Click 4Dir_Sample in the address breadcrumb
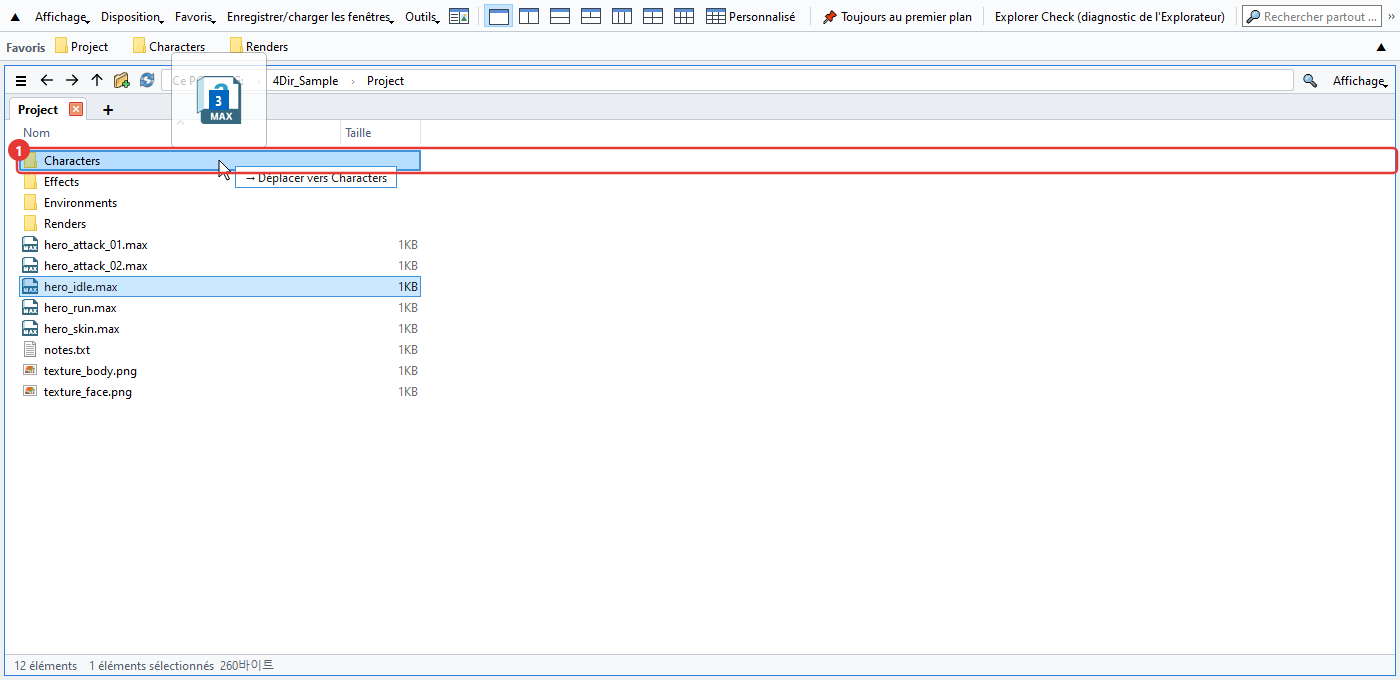1400x680 pixels. 305,81
